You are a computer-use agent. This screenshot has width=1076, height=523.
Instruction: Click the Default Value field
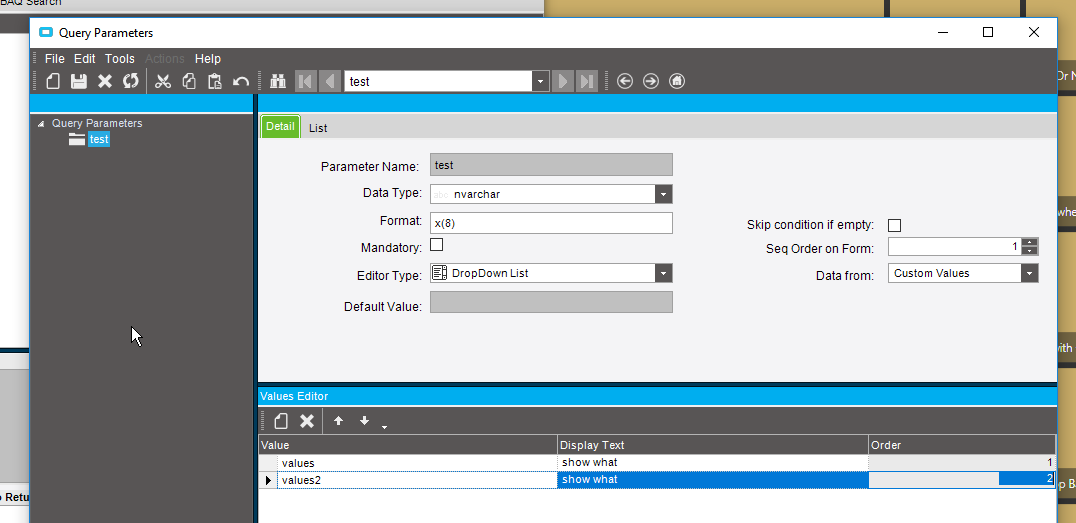click(551, 302)
